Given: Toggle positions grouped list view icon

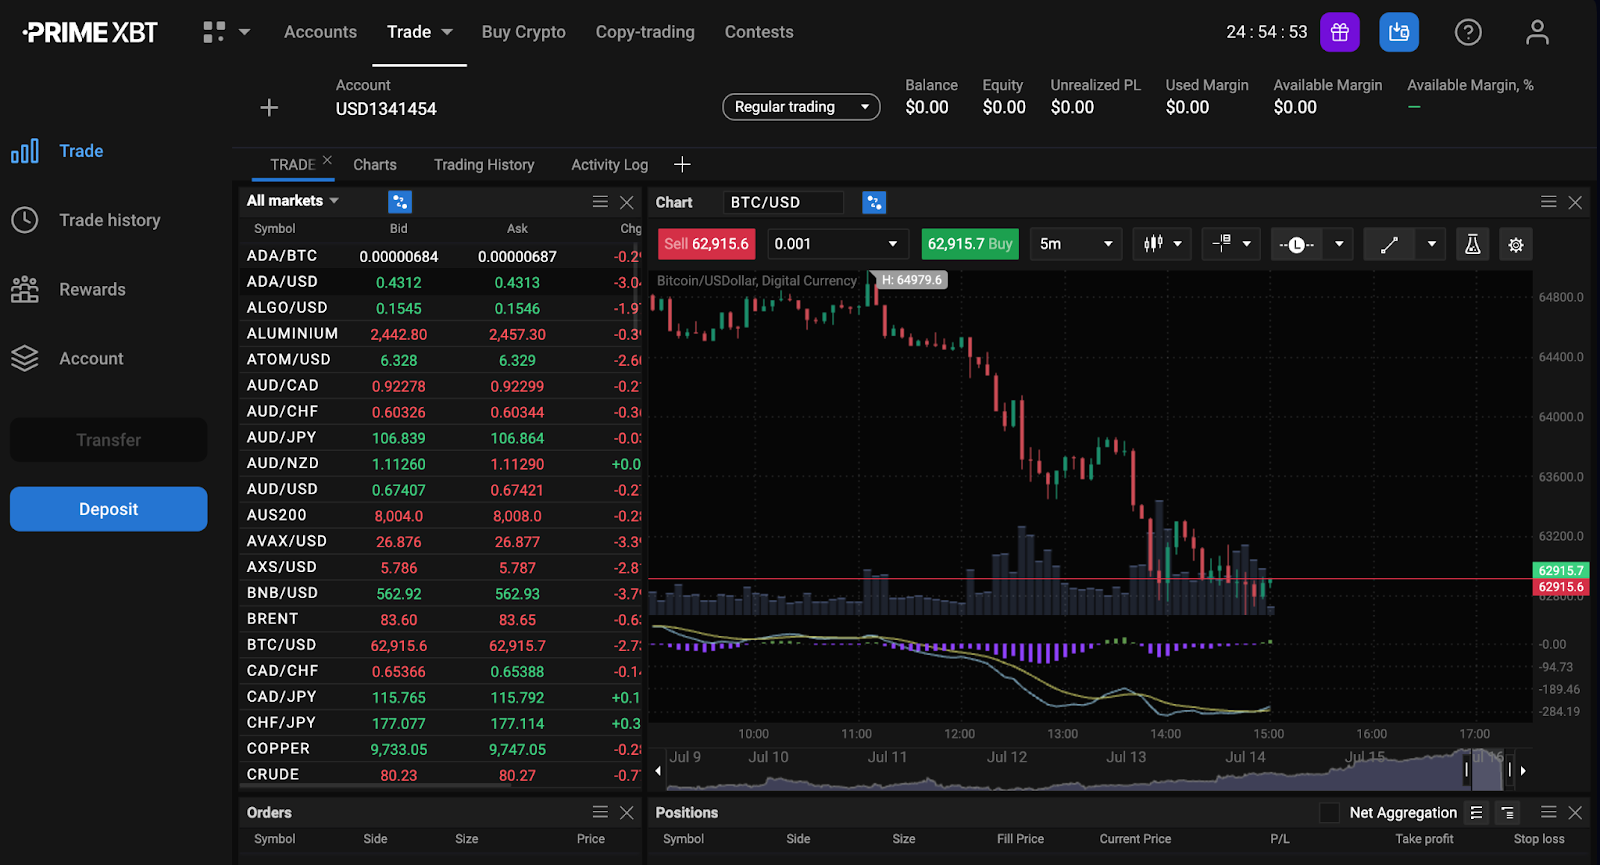Looking at the screenshot, I should [x=1476, y=813].
